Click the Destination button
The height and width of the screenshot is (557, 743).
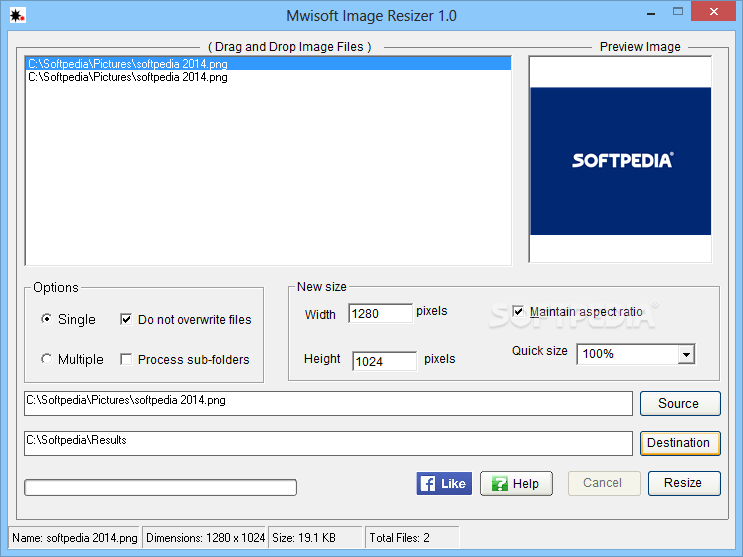tap(680, 443)
